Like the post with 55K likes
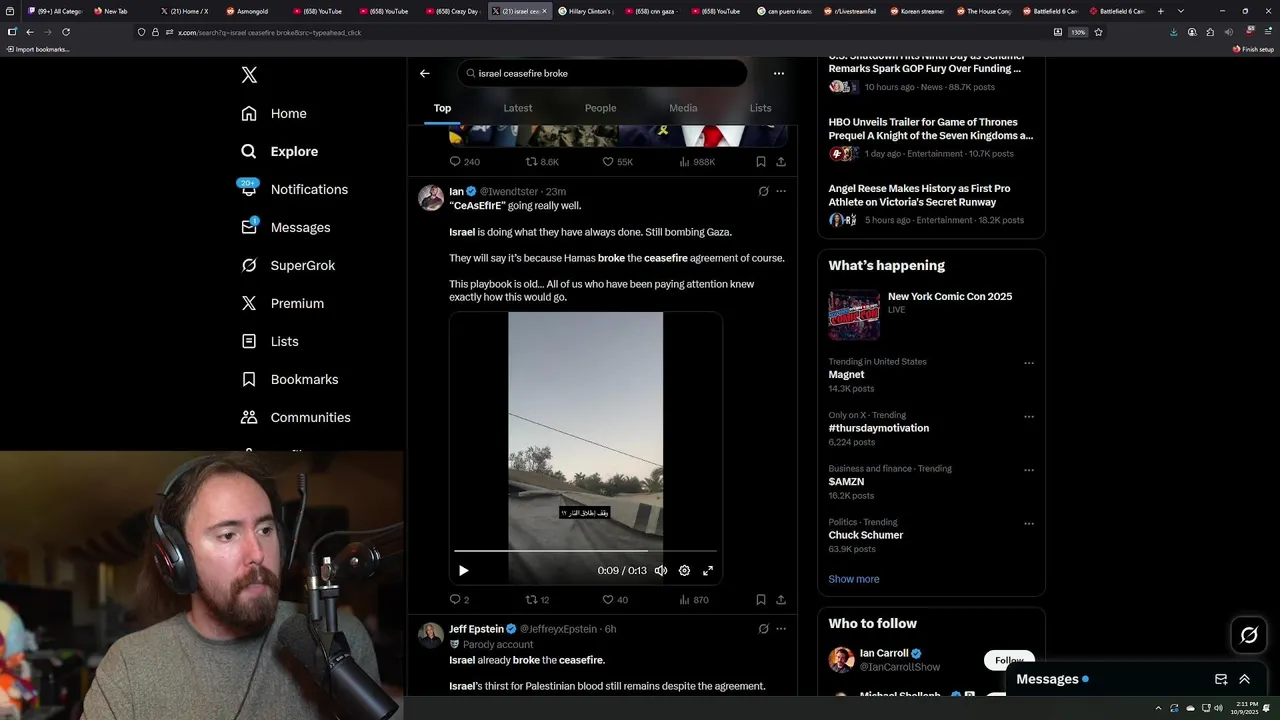Image resolution: width=1280 pixels, height=720 pixels. [617, 161]
